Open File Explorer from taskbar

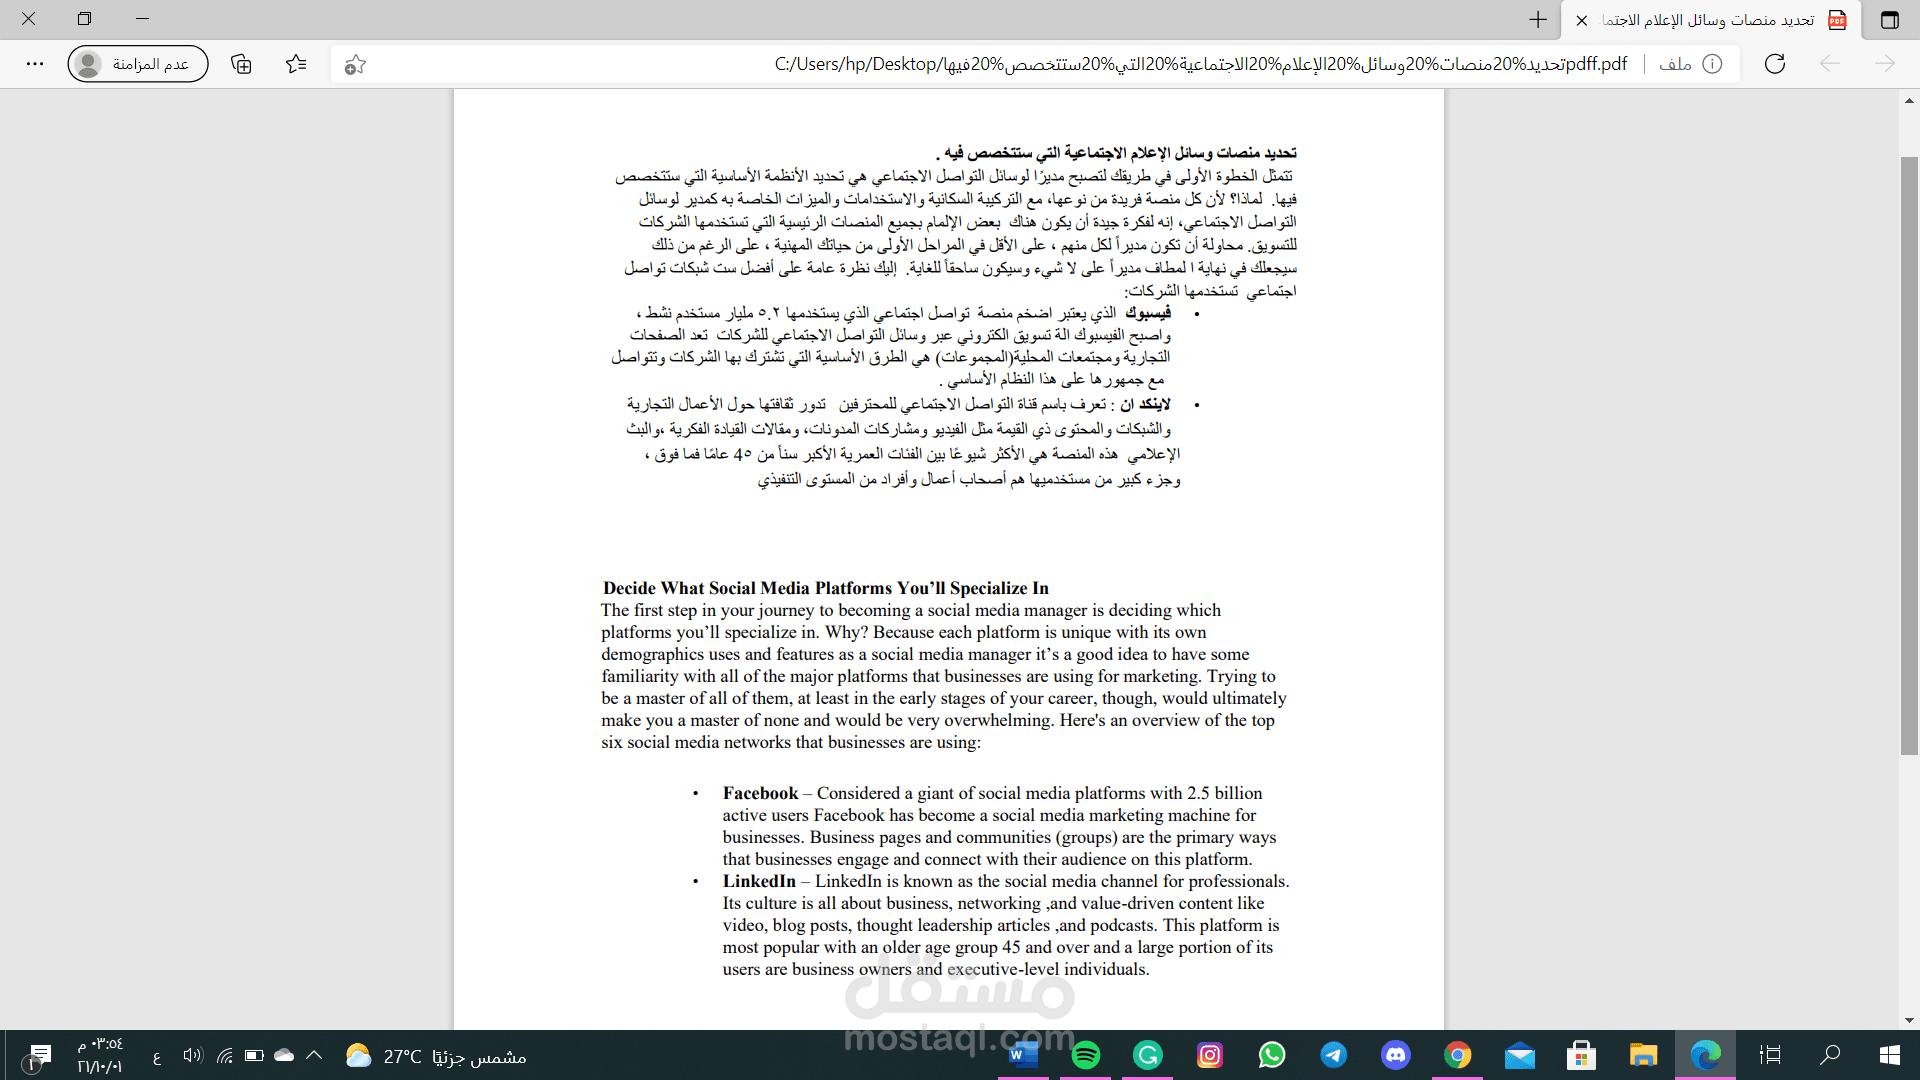(1643, 1055)
